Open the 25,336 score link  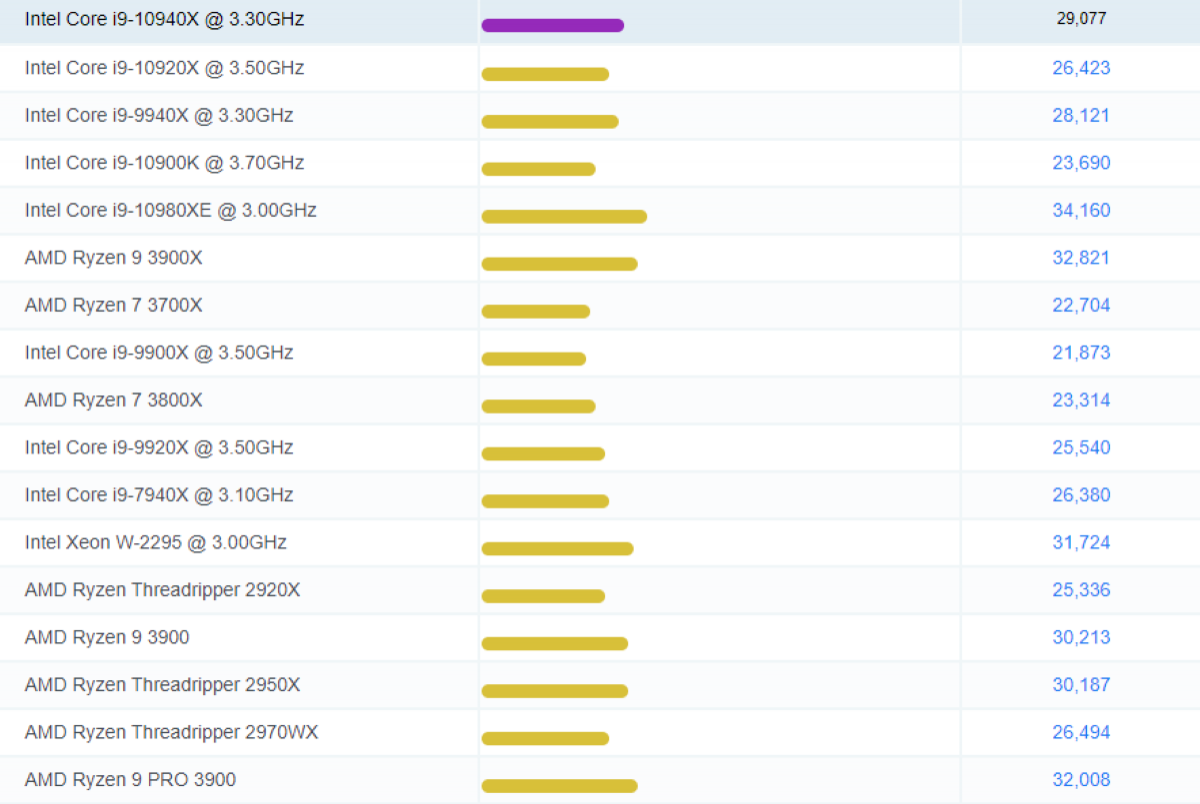click(1081, 590)
